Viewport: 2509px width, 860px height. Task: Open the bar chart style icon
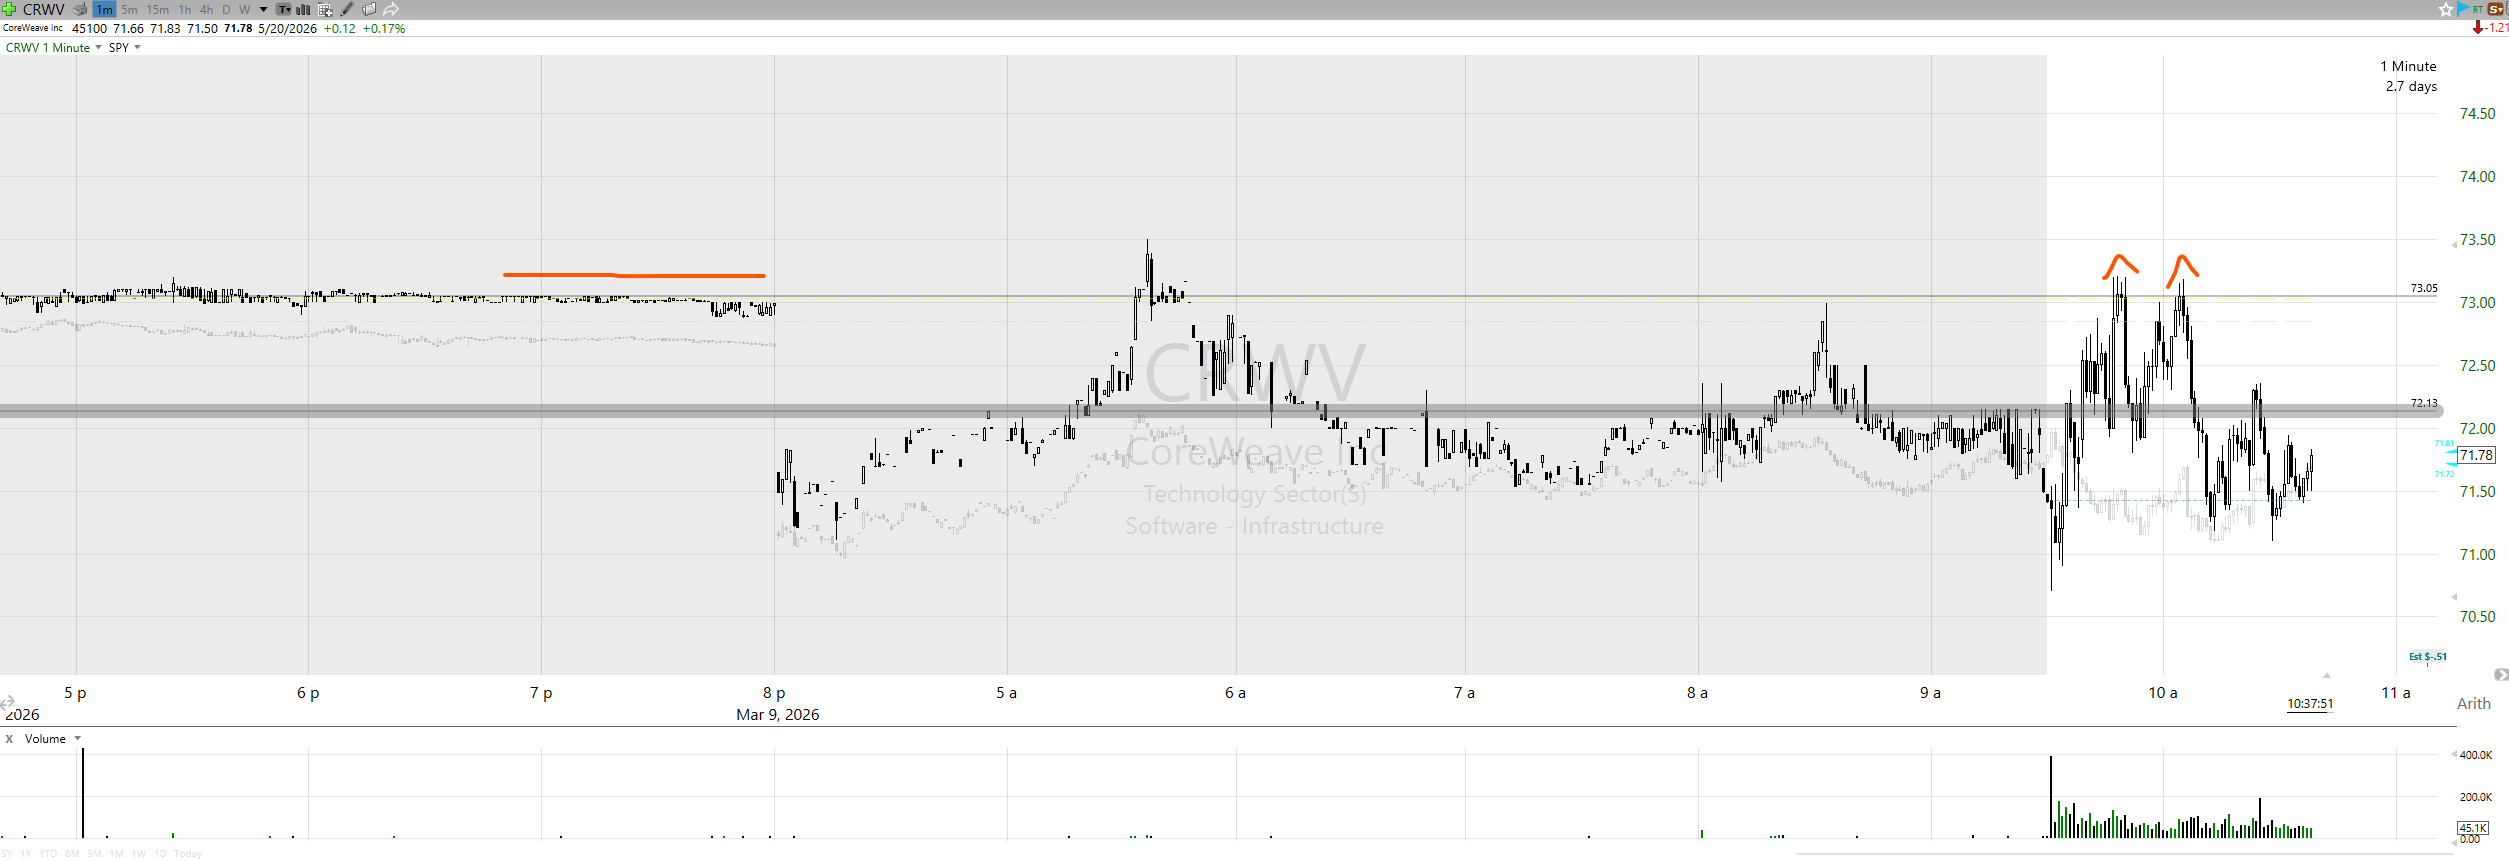point(303,9)
